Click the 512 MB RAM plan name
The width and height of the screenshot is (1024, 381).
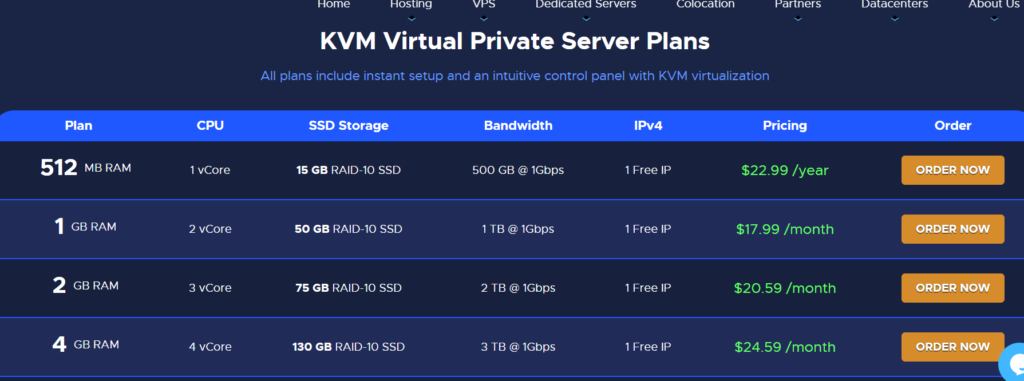click(86, 168)
